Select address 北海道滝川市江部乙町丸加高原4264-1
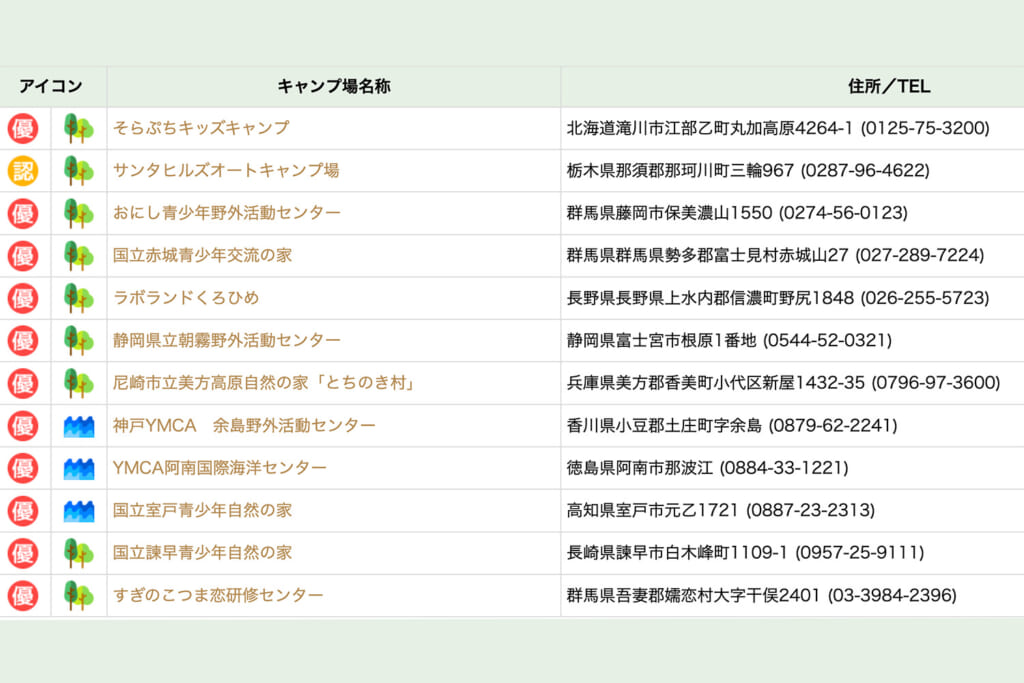 (710, 128)
